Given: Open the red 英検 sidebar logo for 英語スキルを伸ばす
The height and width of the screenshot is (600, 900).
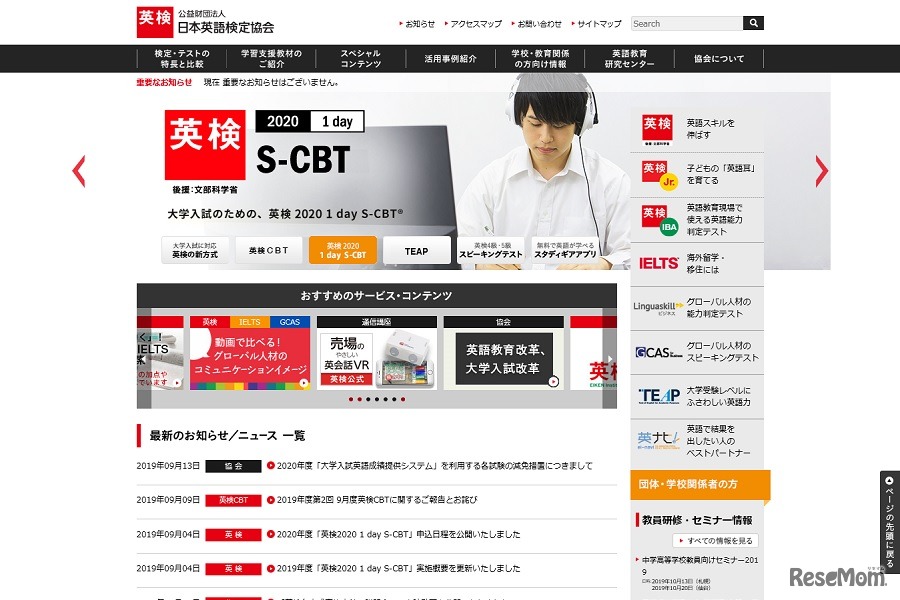Looking at the screenshot, I should pyautogui.click(x=657, y=129).
